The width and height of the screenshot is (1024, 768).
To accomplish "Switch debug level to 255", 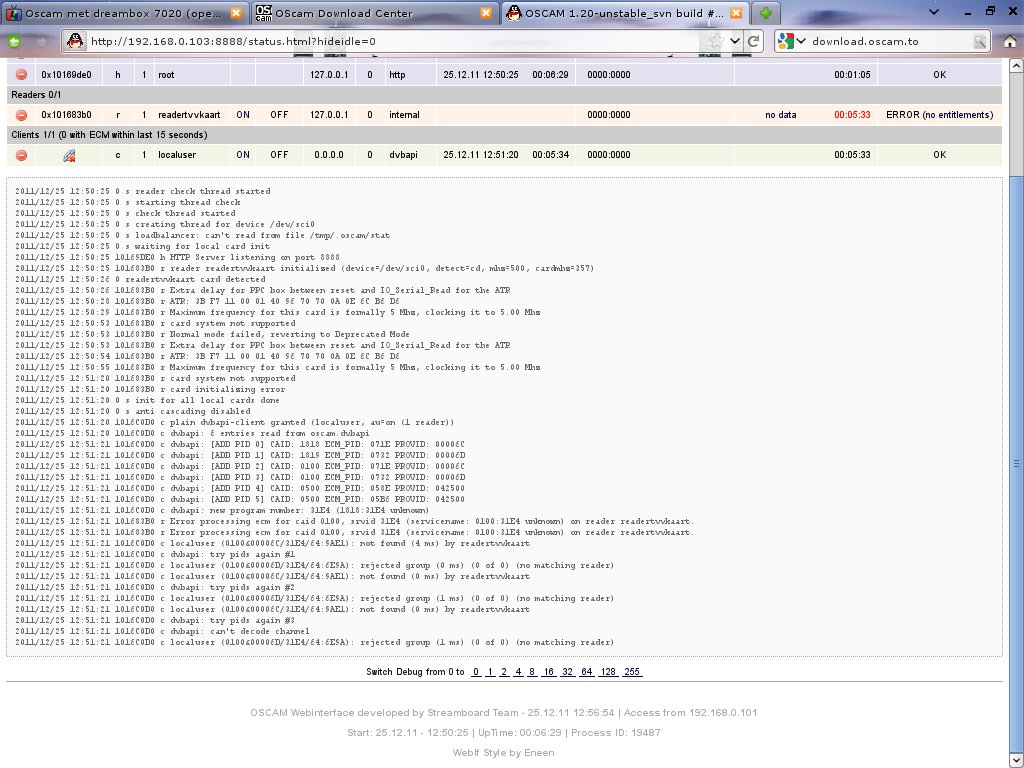I will (x=632, y=672).
